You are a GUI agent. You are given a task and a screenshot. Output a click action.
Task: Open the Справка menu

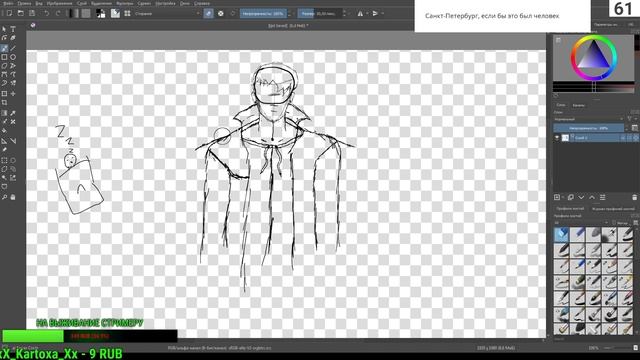point(202,3)
